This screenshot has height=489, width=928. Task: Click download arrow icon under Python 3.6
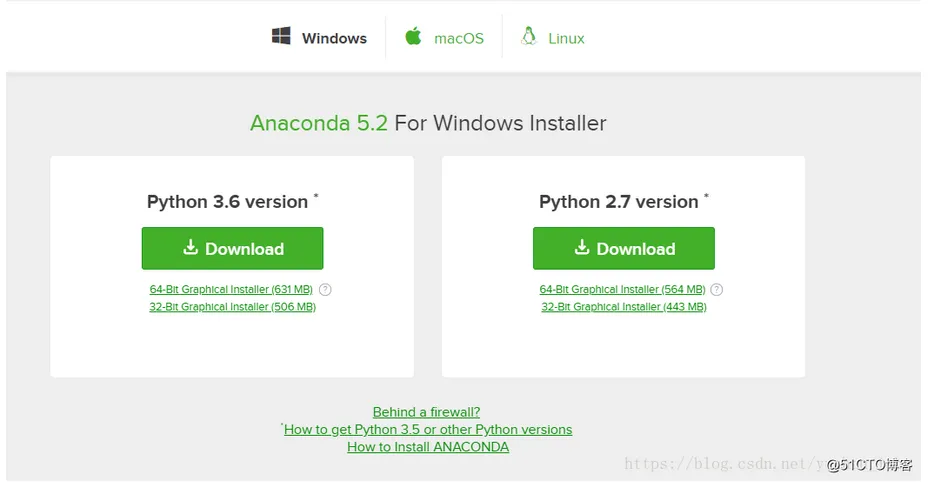(190, 248)
